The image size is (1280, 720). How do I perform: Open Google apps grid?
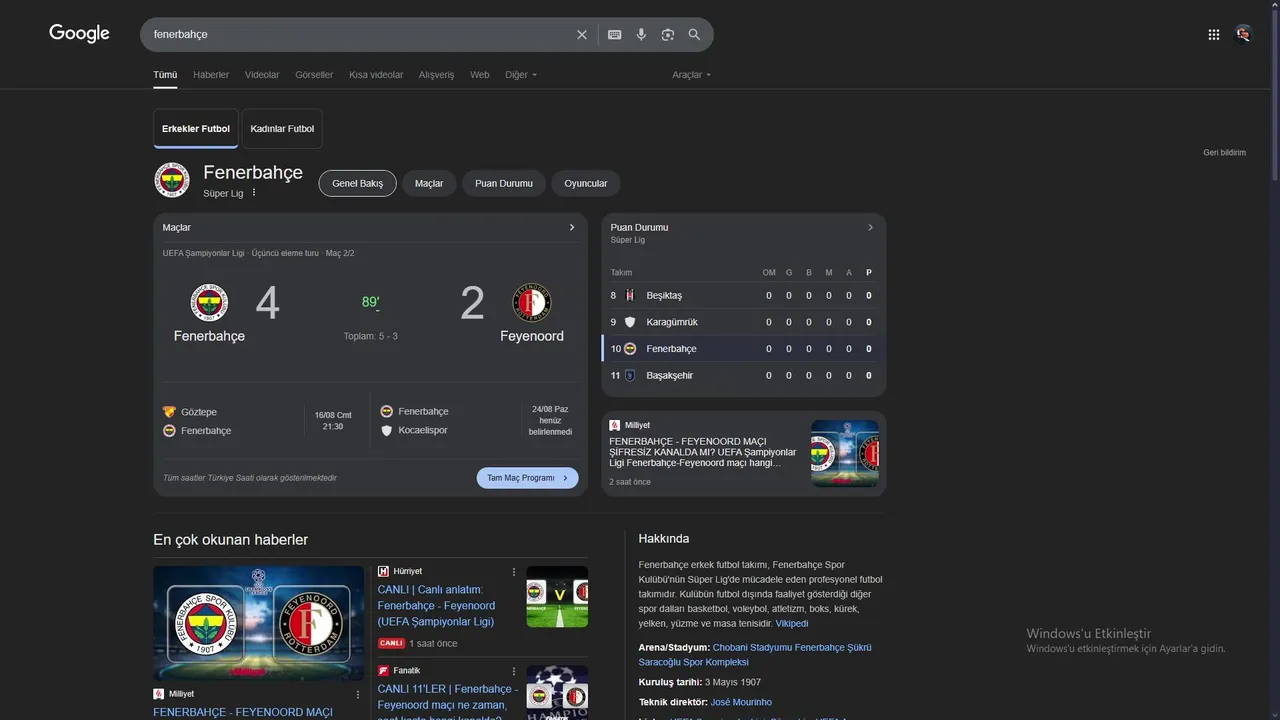click(x=1214, y=34)
